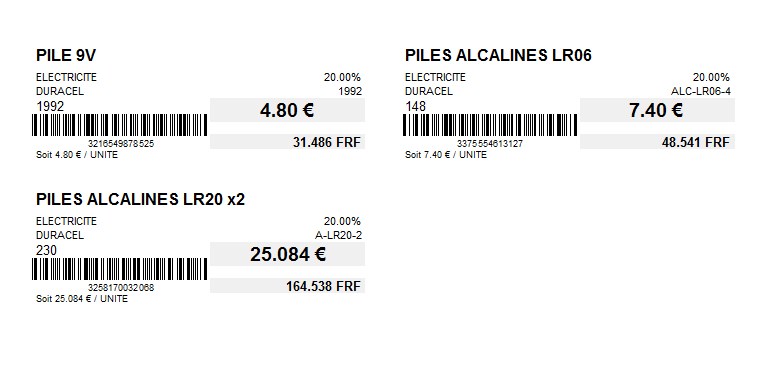The image size is (770, 368).
Task: Click the barcode on the LR20 x2 label
Action: [x=120, y=269]
